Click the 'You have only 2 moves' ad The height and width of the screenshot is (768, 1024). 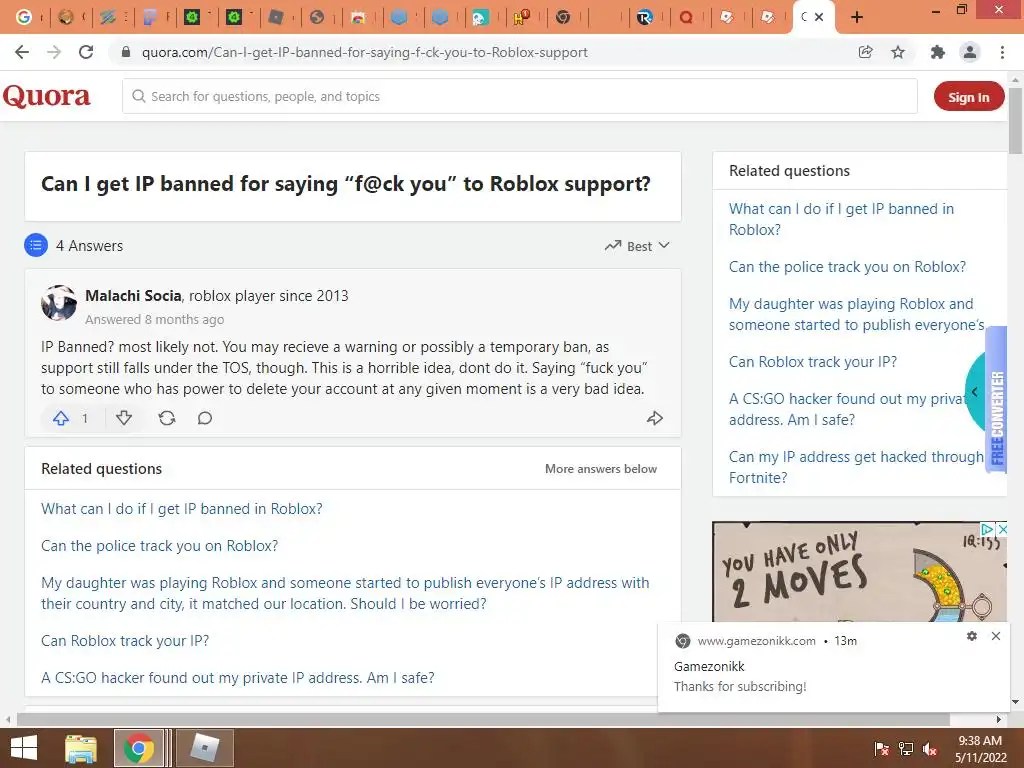(x=859, y=571)
